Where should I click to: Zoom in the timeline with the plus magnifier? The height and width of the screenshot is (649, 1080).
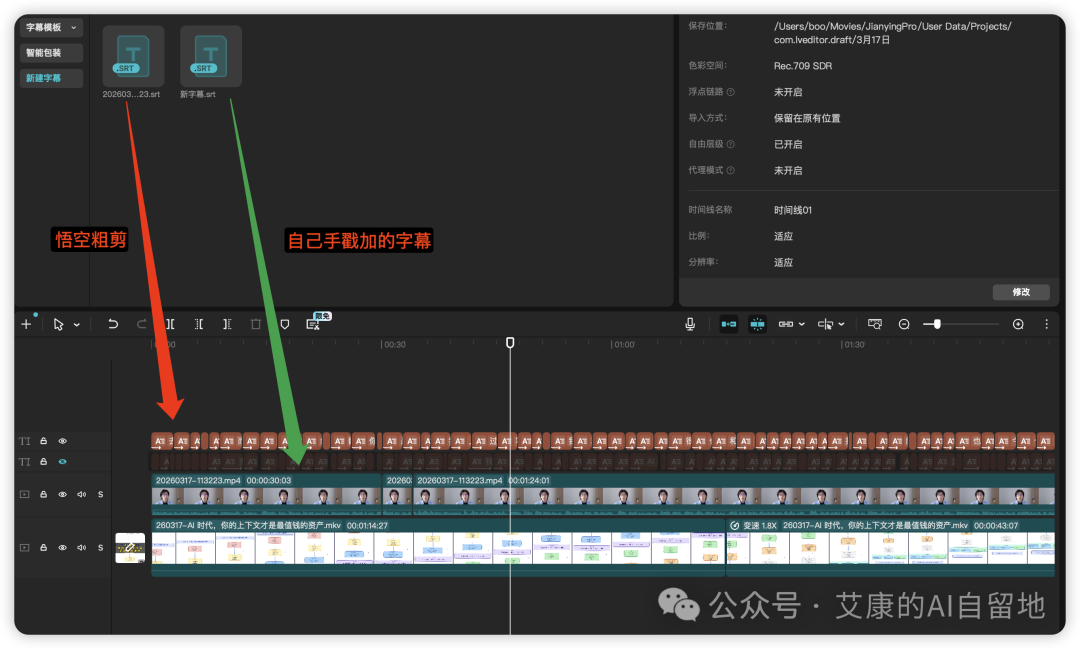(x=1018, y=324)
